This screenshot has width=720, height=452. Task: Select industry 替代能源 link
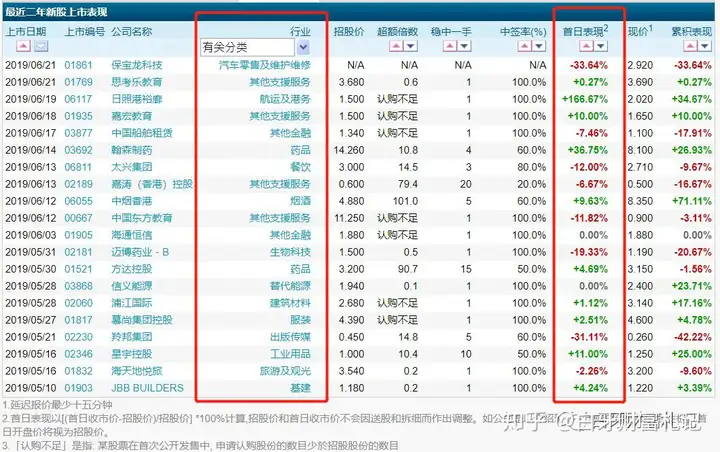pos(290,286)
